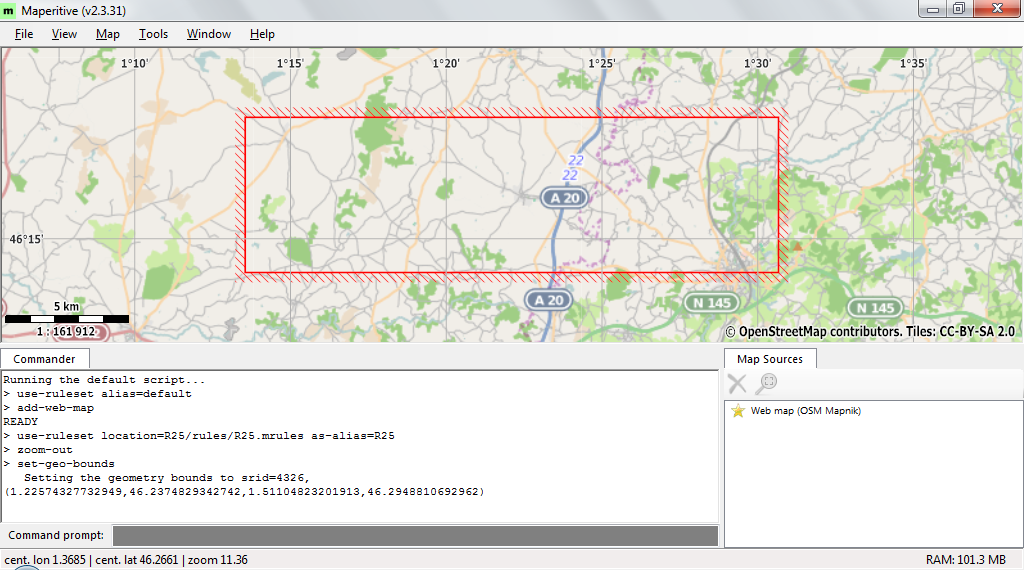The width and height of the screenshot is (1024, 570).
Task: Click into the Command prompt input field
Action: 415,535
